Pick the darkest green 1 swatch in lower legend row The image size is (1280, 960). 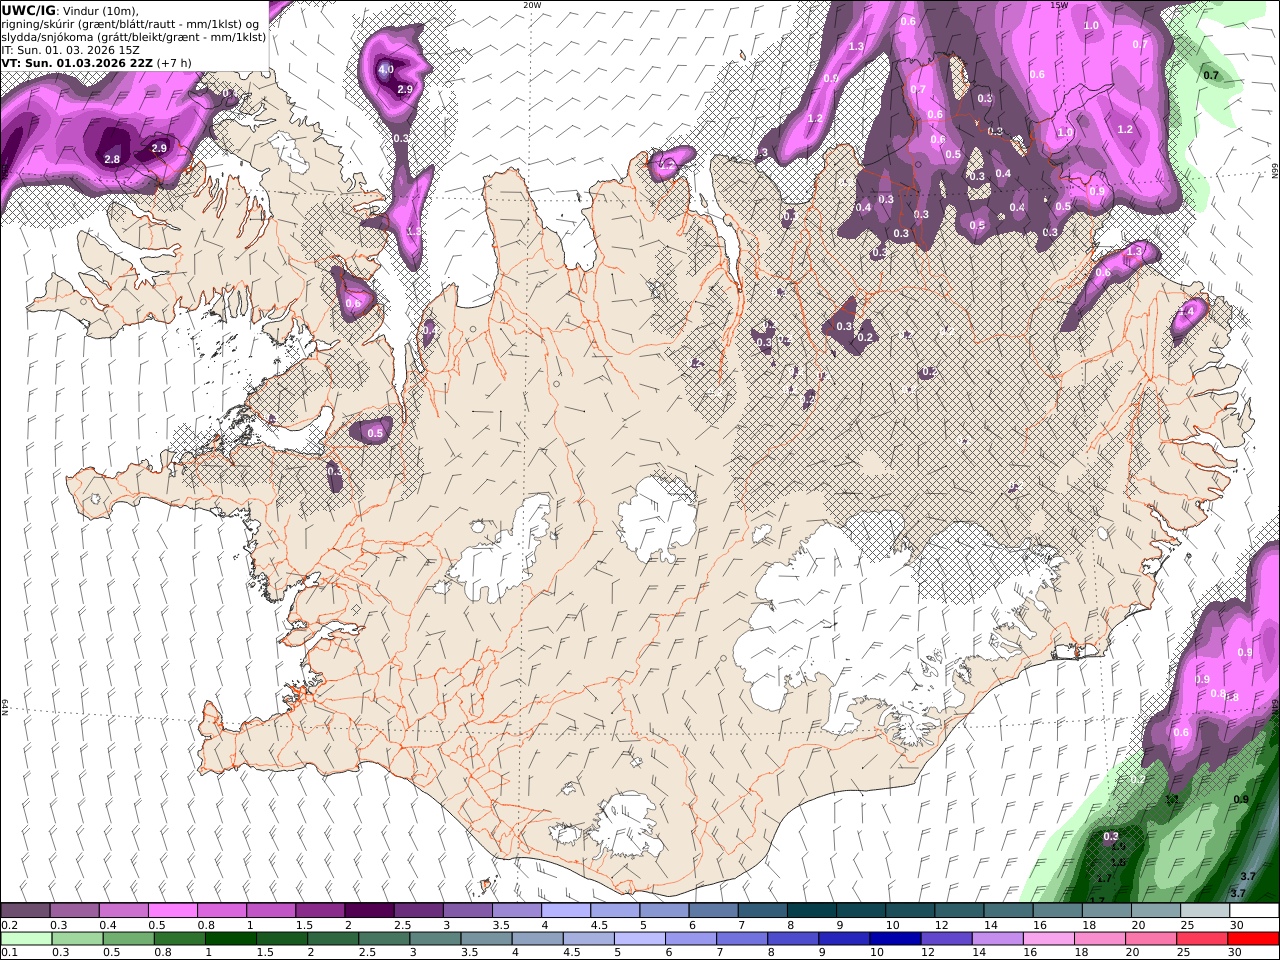(x=230, y=939)
